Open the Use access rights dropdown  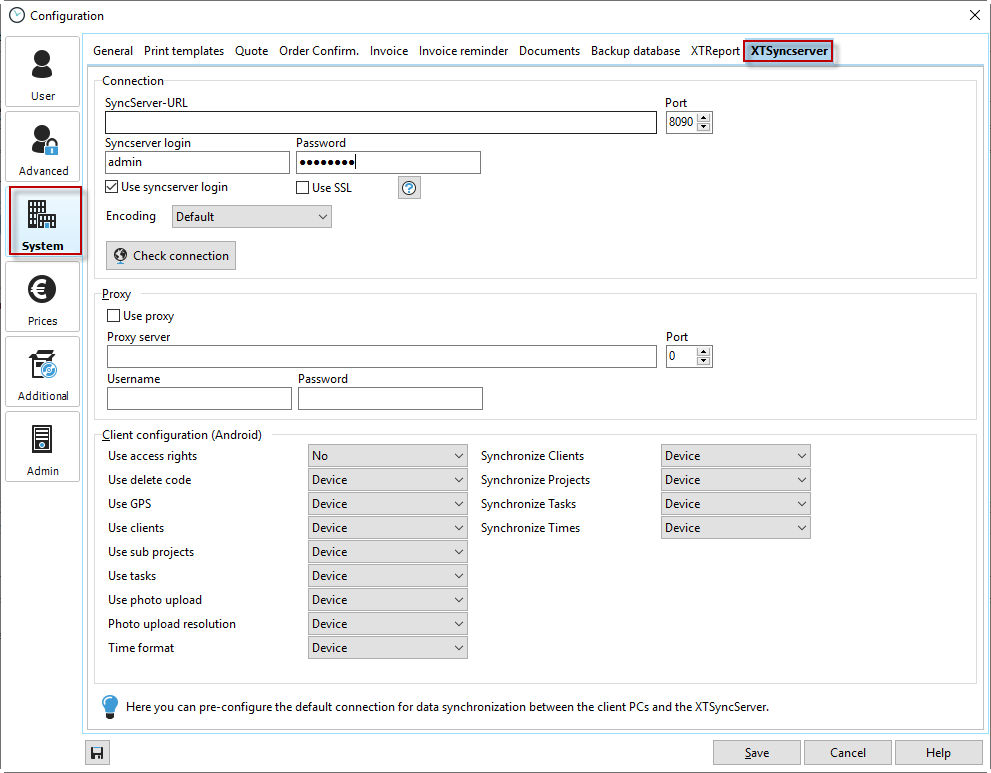point(387,456)
